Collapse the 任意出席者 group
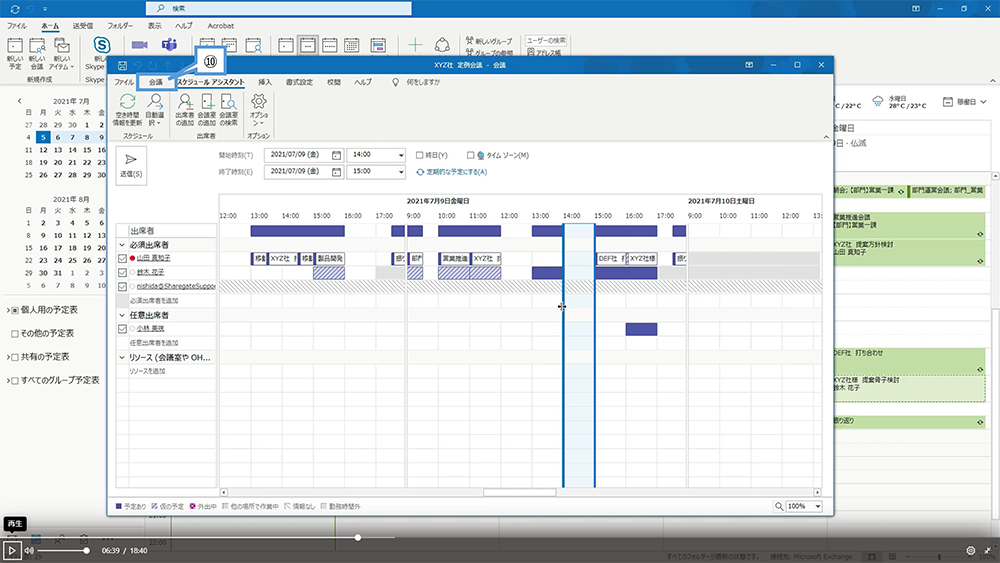Image resolution: width=1000 pixels, height=563 pixels. coord(122,315)
